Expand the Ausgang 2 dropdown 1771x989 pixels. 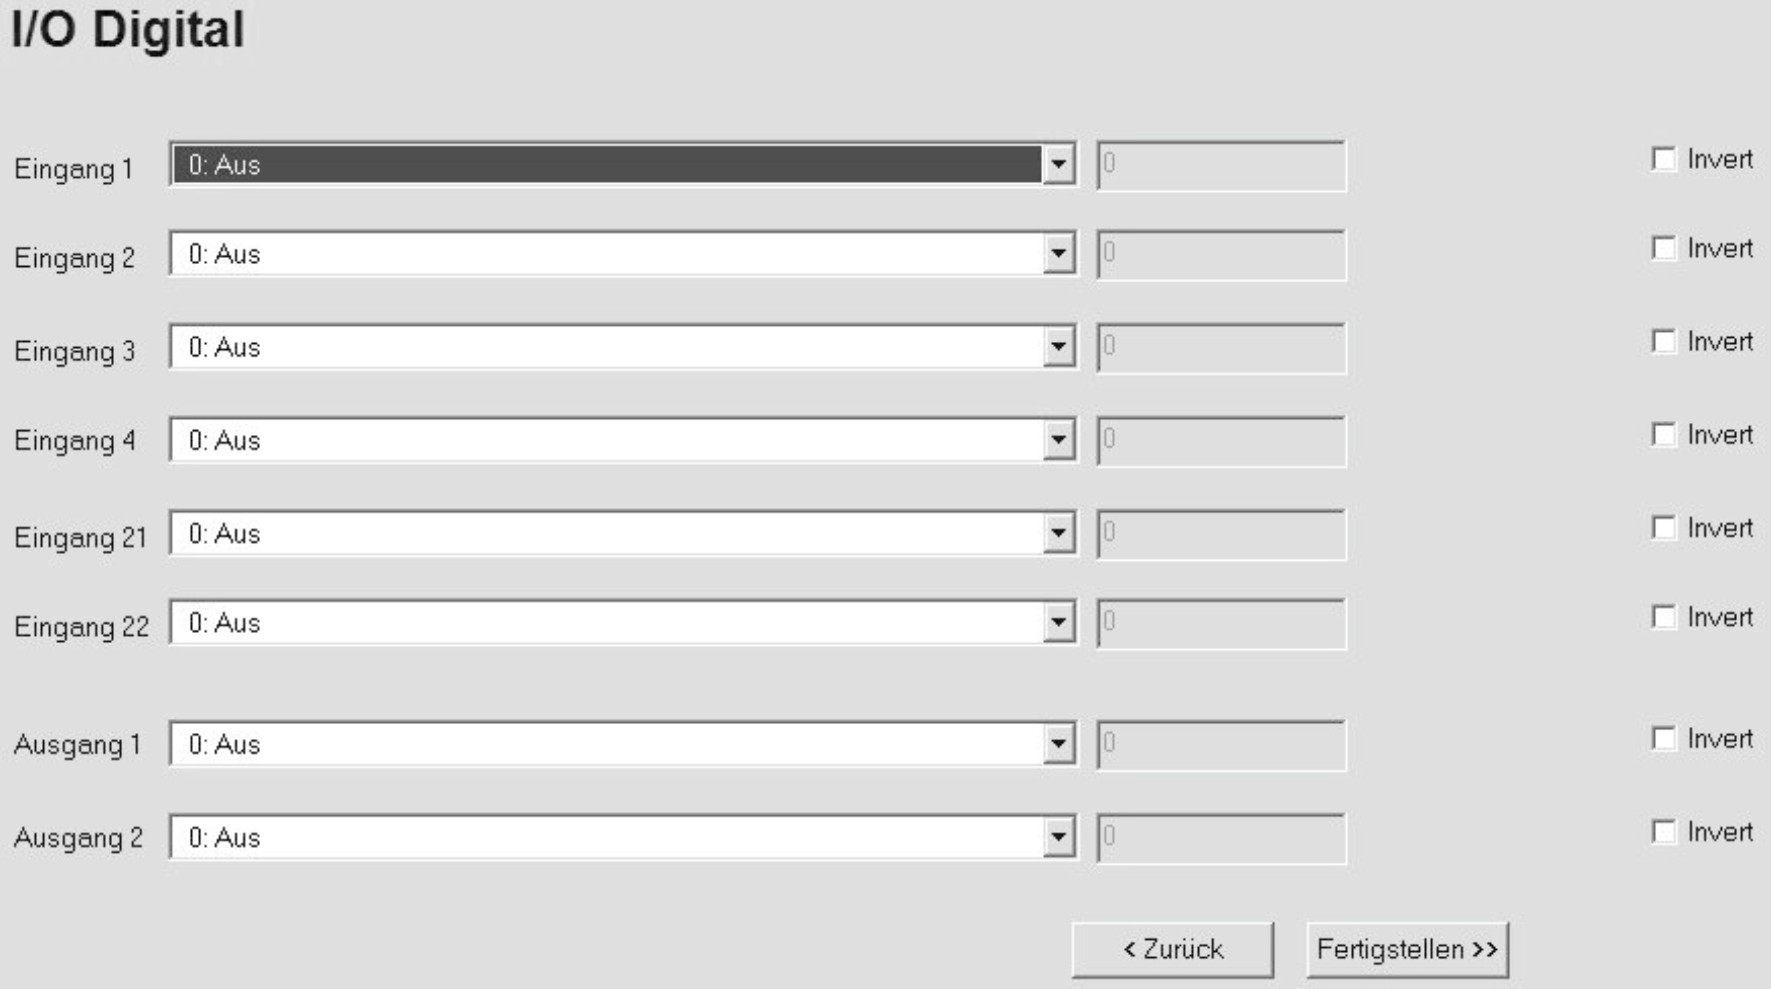click(1058, 837)
